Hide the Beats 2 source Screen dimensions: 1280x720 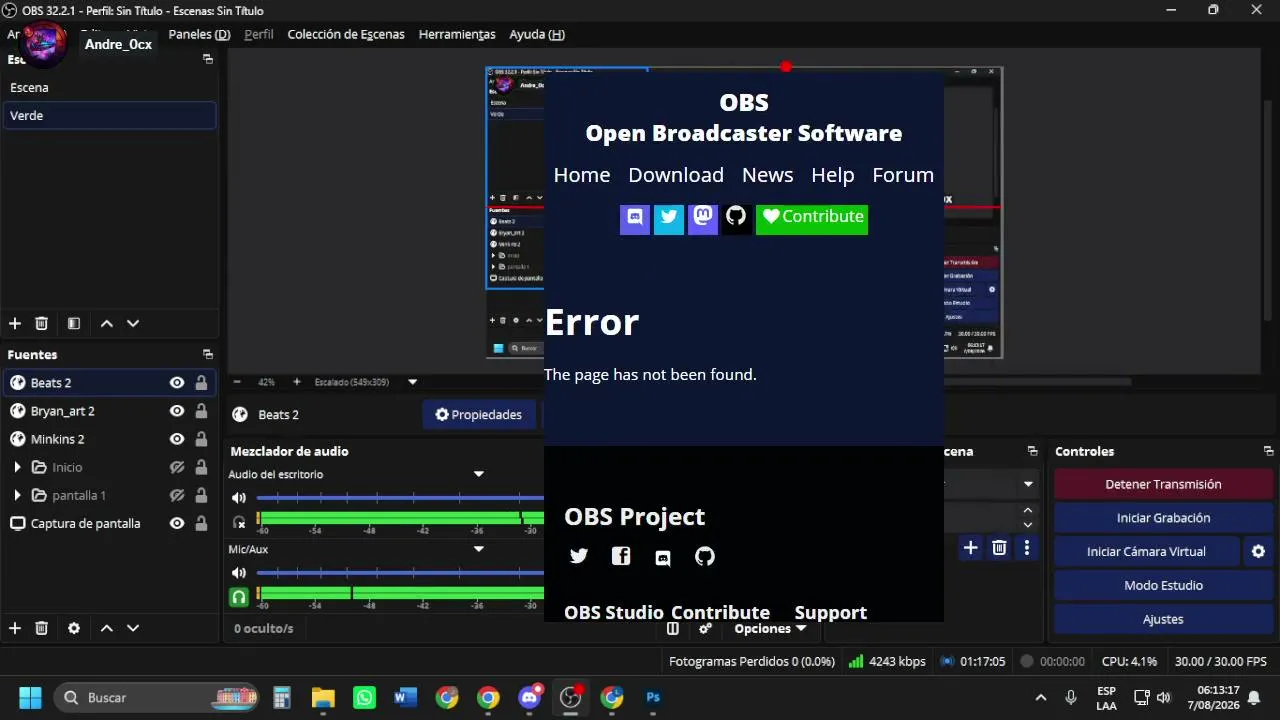coord(177,383)
